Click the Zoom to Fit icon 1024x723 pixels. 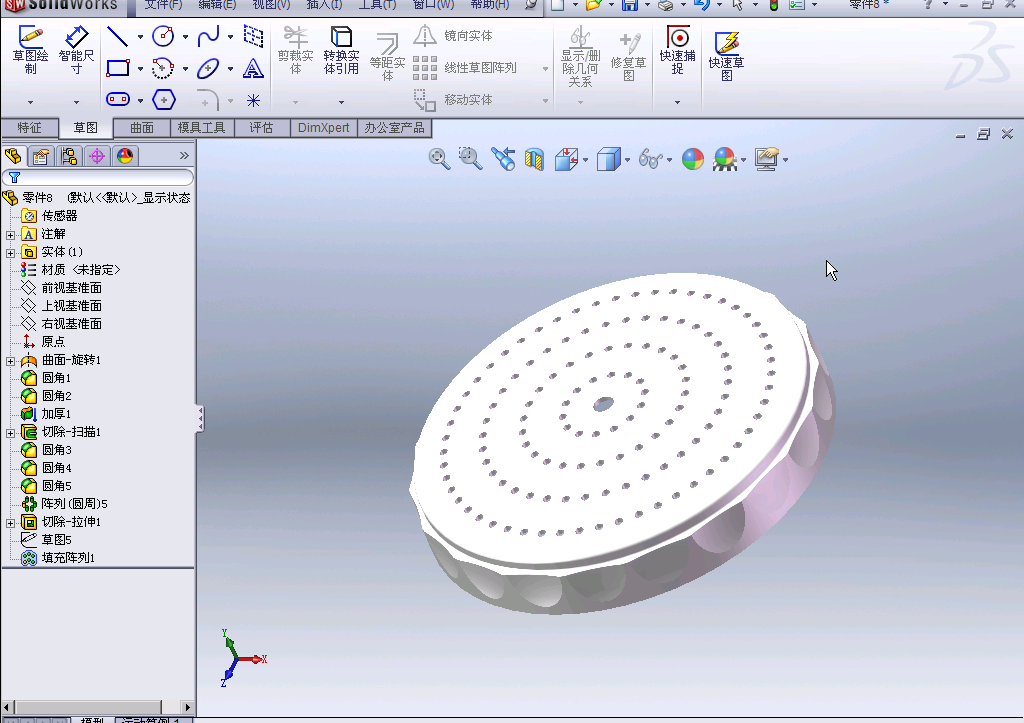coord(439,159)
